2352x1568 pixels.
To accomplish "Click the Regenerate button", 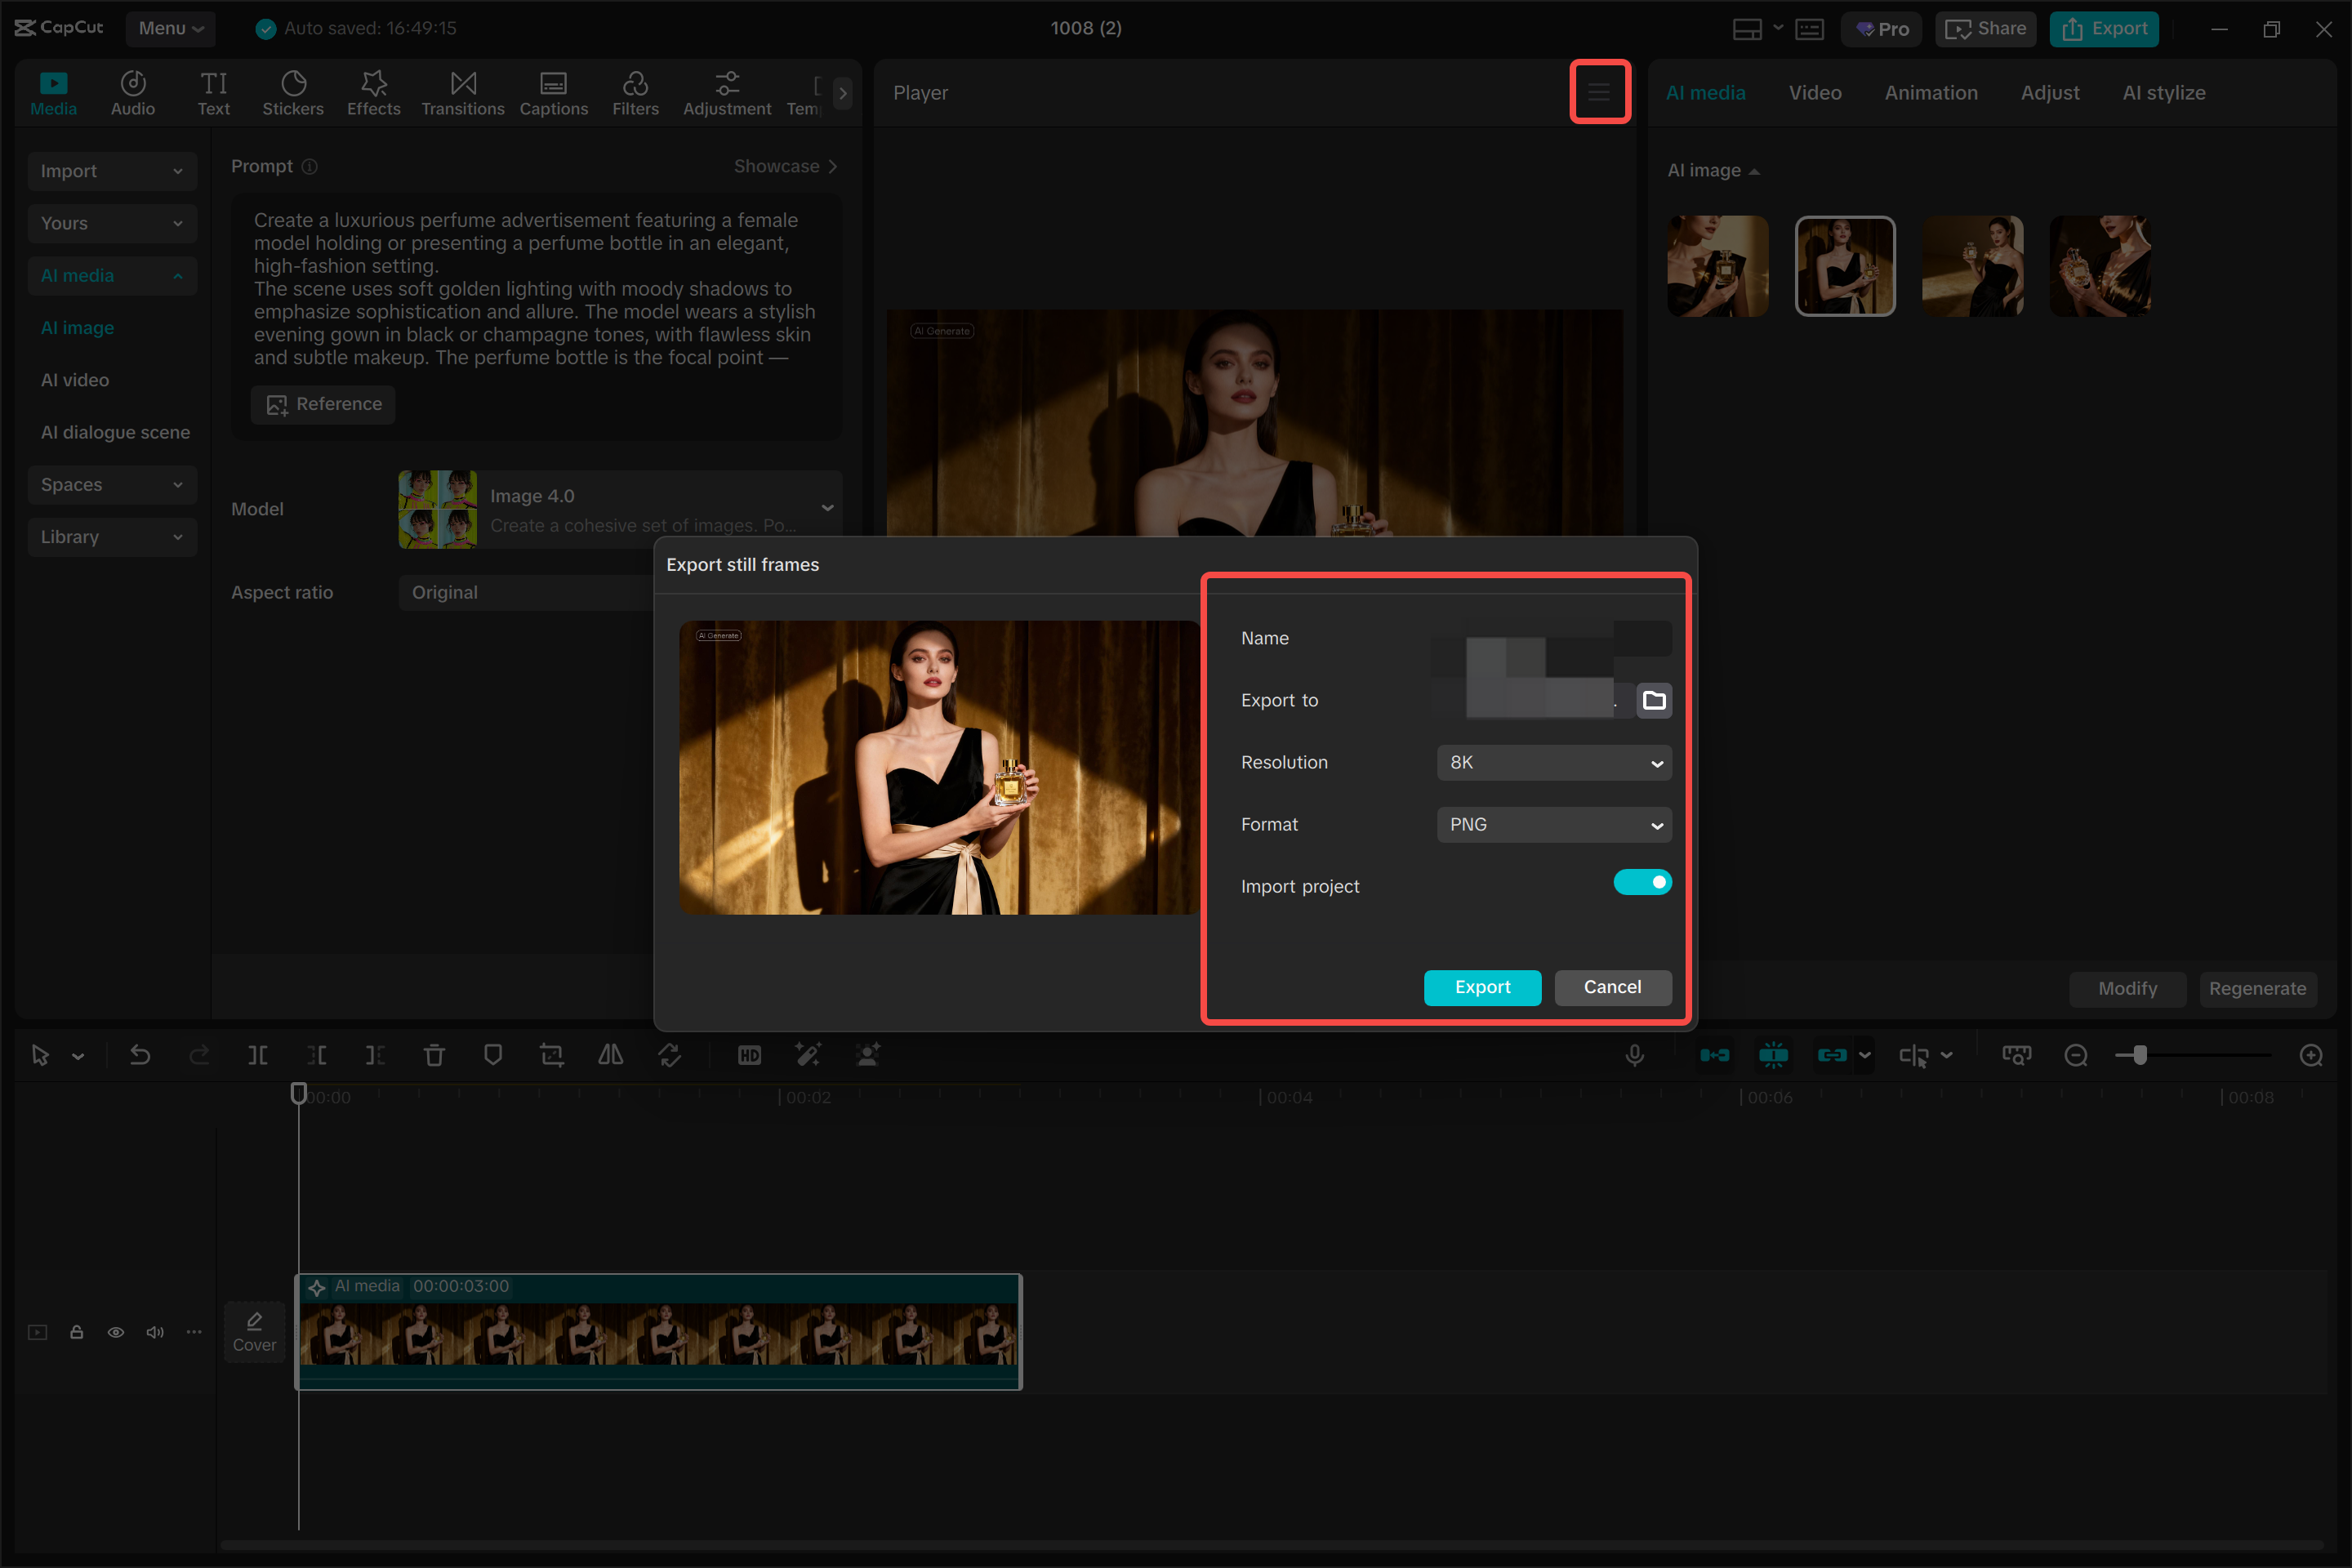I will click(x=2258, y=988).
